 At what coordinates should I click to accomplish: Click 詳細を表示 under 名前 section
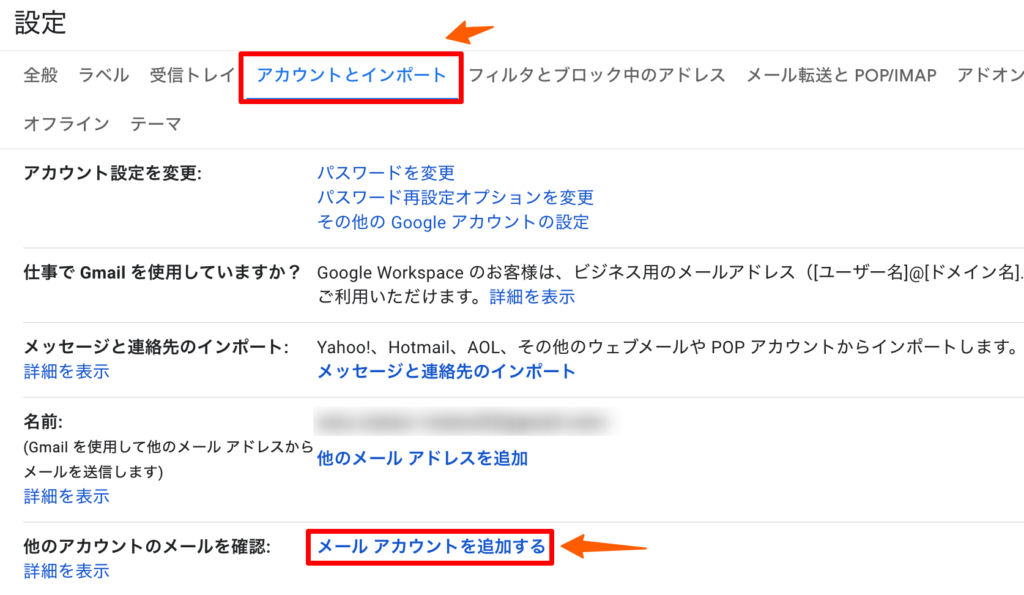66,496
